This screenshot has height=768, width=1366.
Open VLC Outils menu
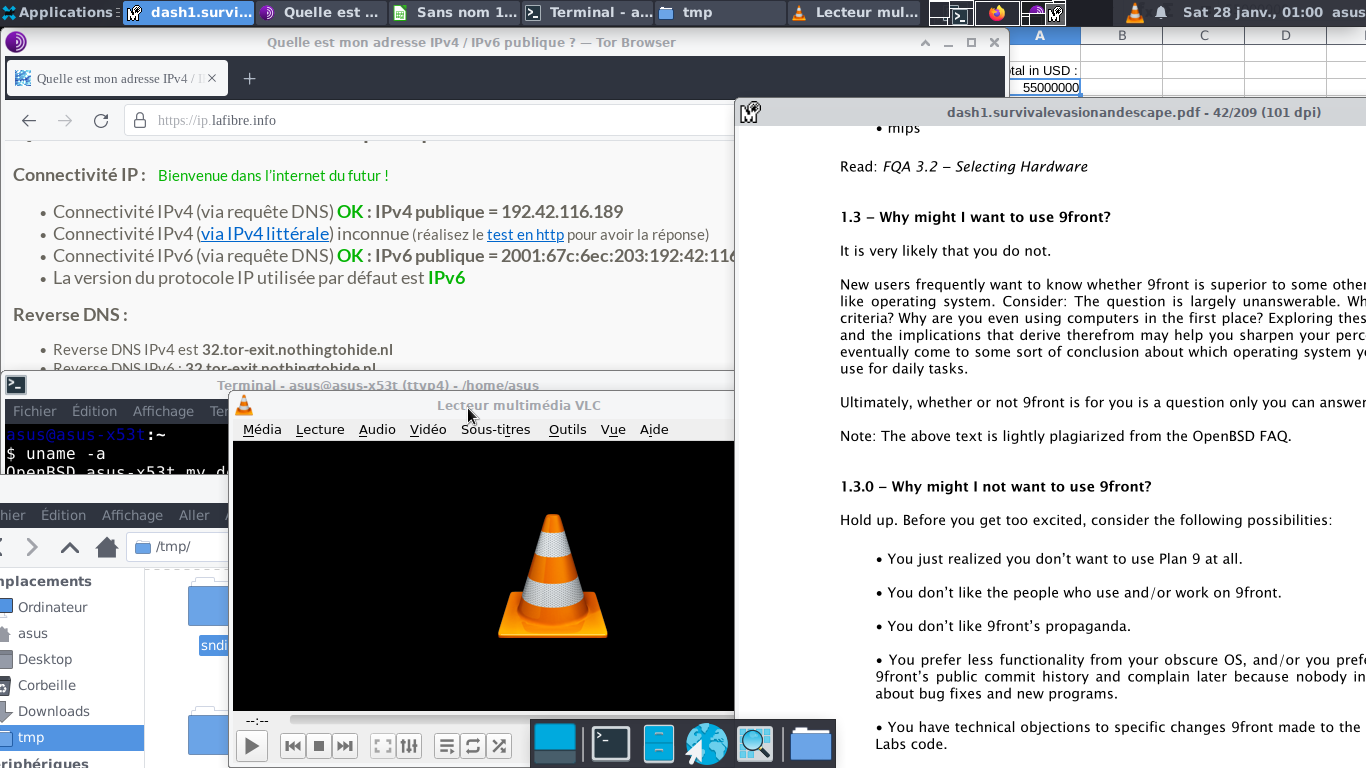point(567,429)
